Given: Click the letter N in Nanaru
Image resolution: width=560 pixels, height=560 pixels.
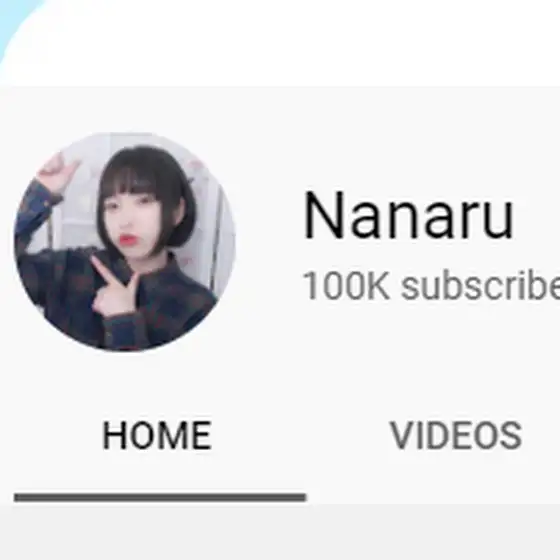Looking at the screenshot, I should click(325, 215).
